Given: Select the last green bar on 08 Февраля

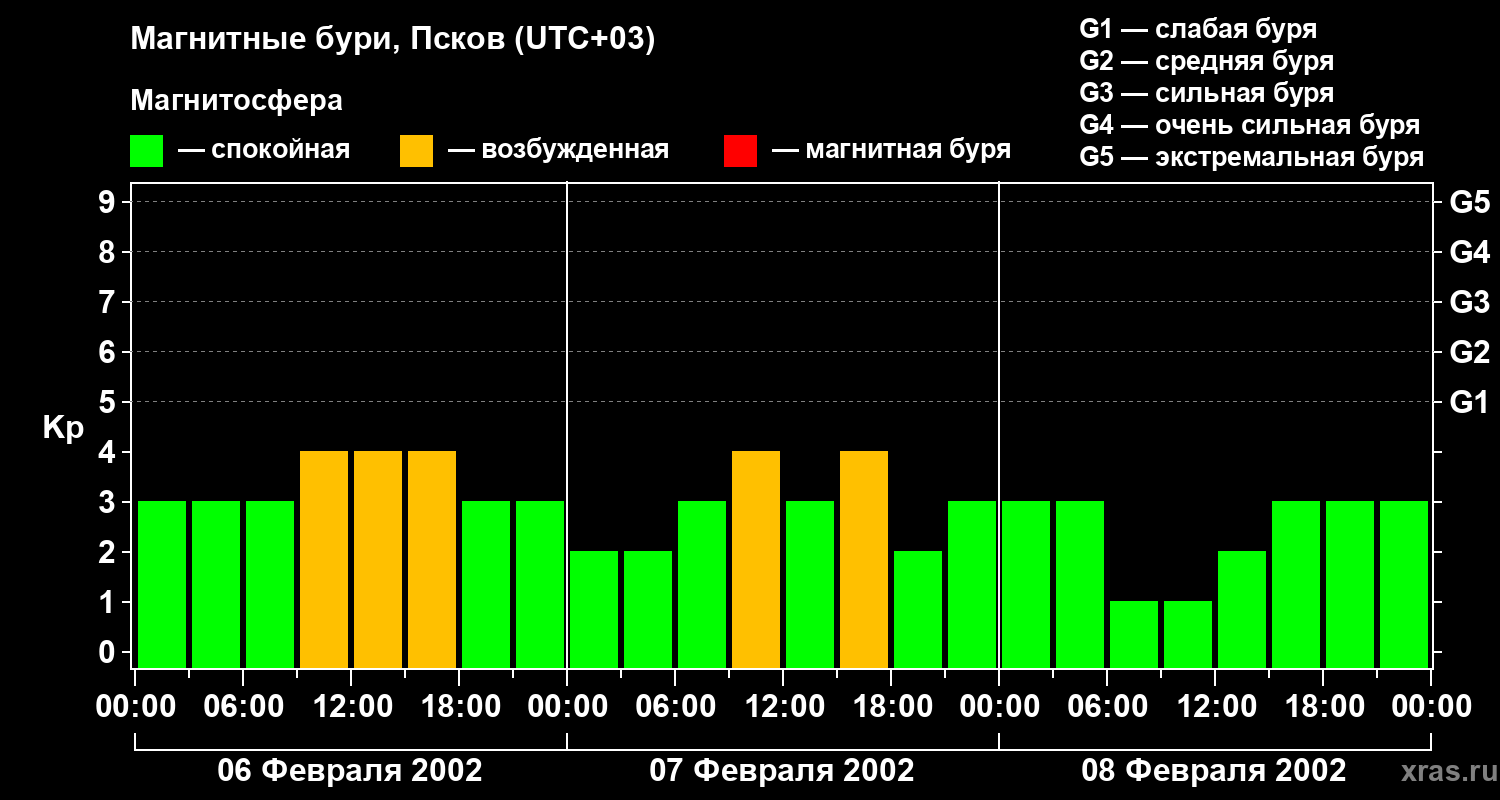Looking at the screenshot, I should point(1404,584).
